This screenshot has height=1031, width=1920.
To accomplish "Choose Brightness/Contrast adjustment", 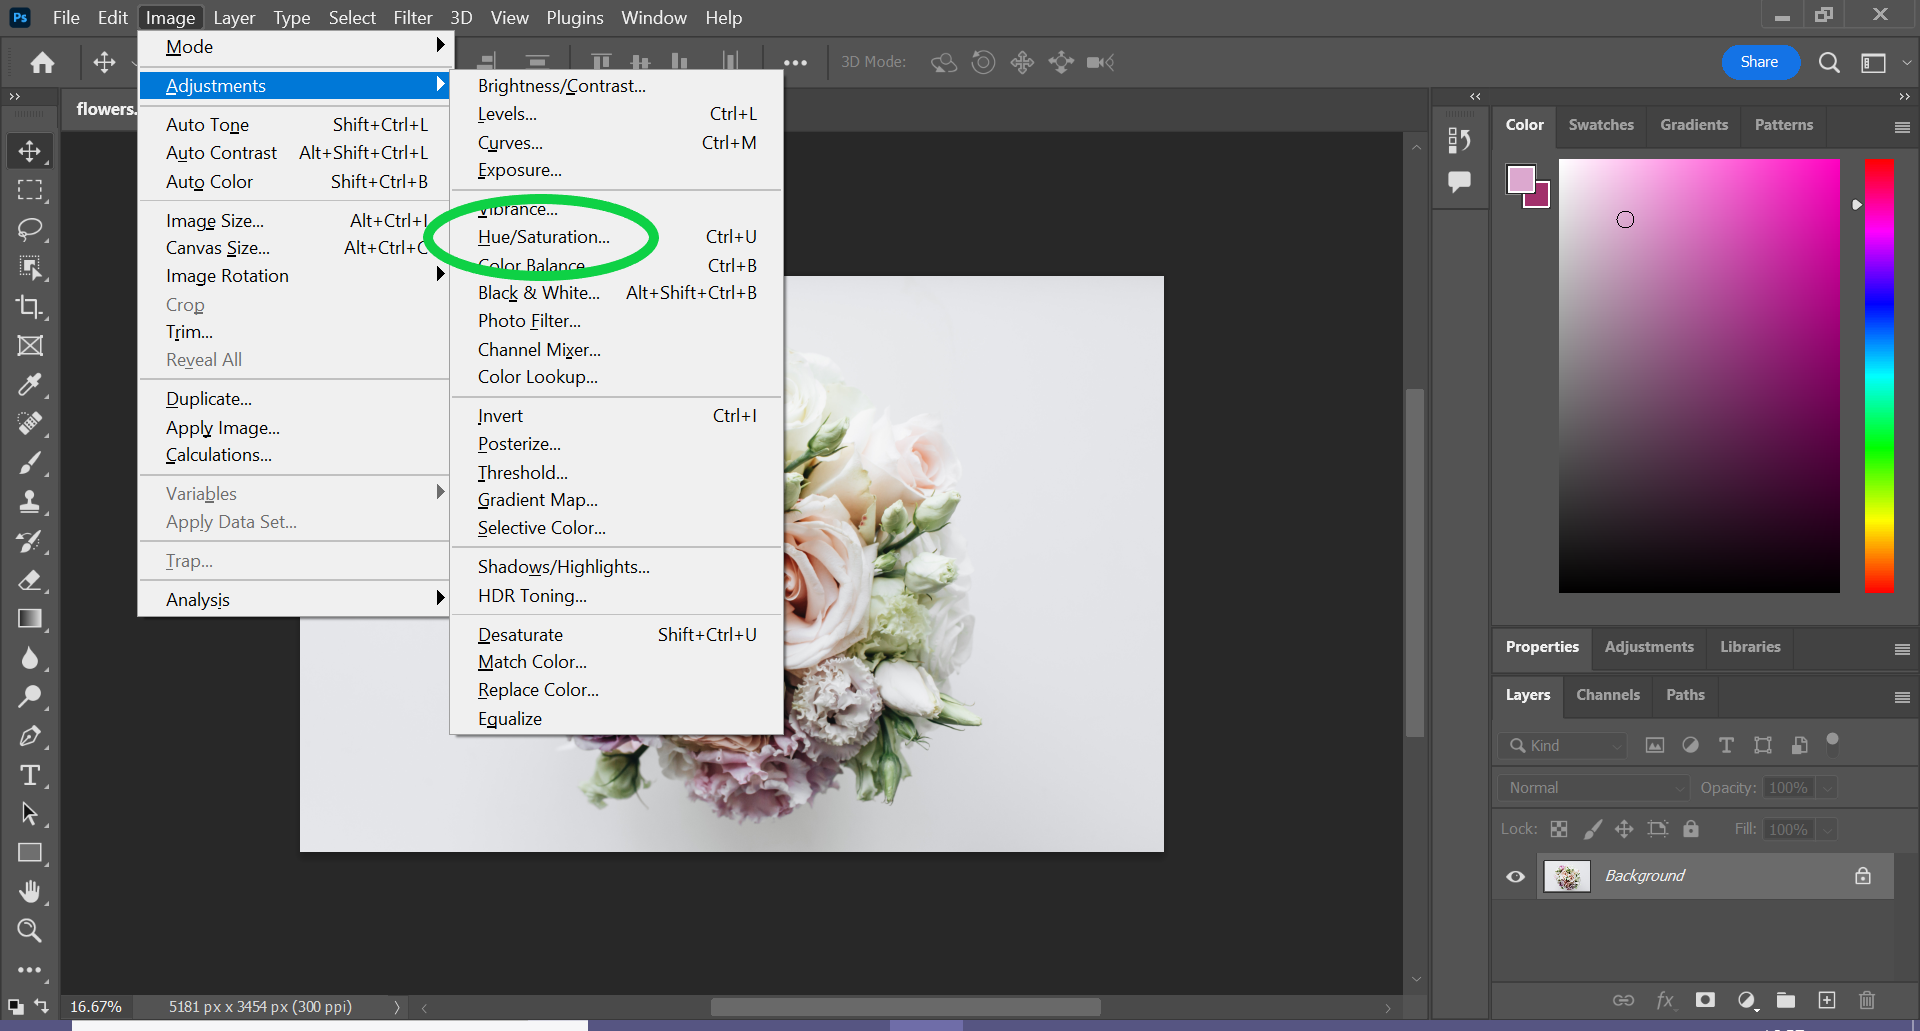I will click(x=616, y=86).
